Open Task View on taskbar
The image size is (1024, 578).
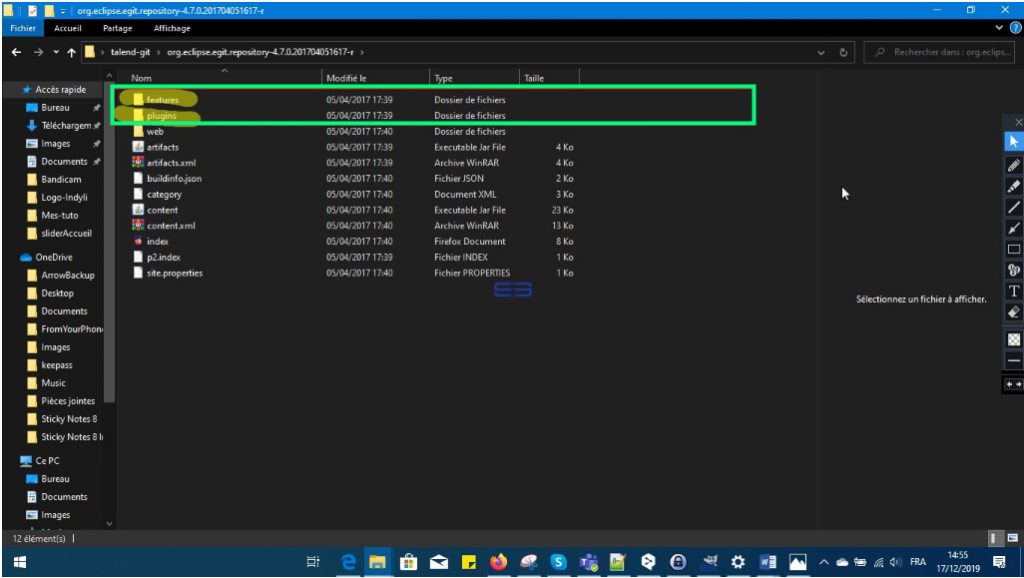pyautogui.click(x=313, y=562)
